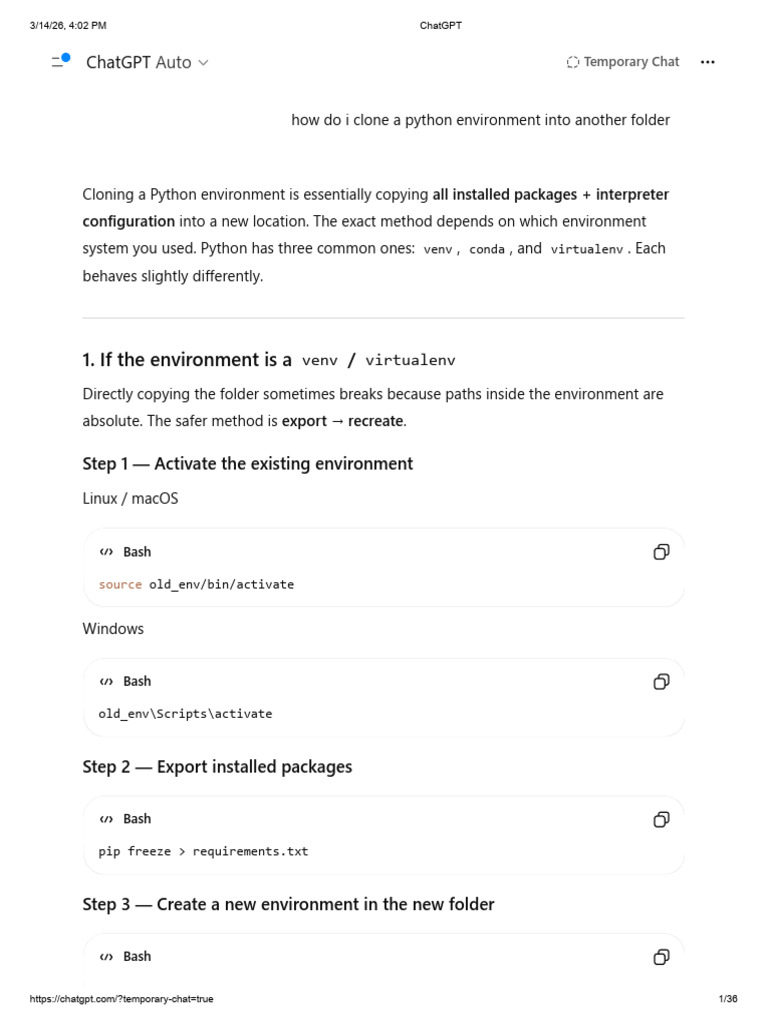Image resolution: width=768 pixels, height=1024 pixels.
Task: Click the Step 1 heading text
Action: tap(247, 464)
